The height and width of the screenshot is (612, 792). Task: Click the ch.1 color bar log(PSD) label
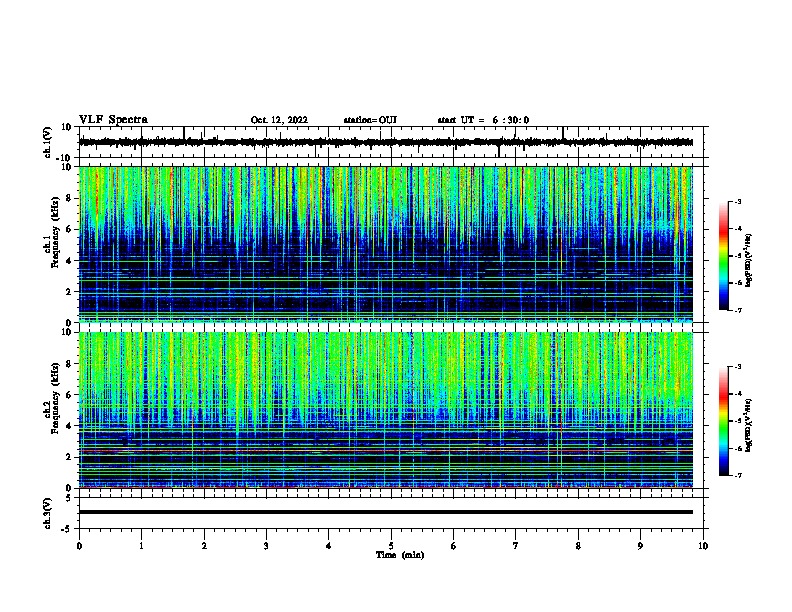pyautogui.click(x=748, y=260)
